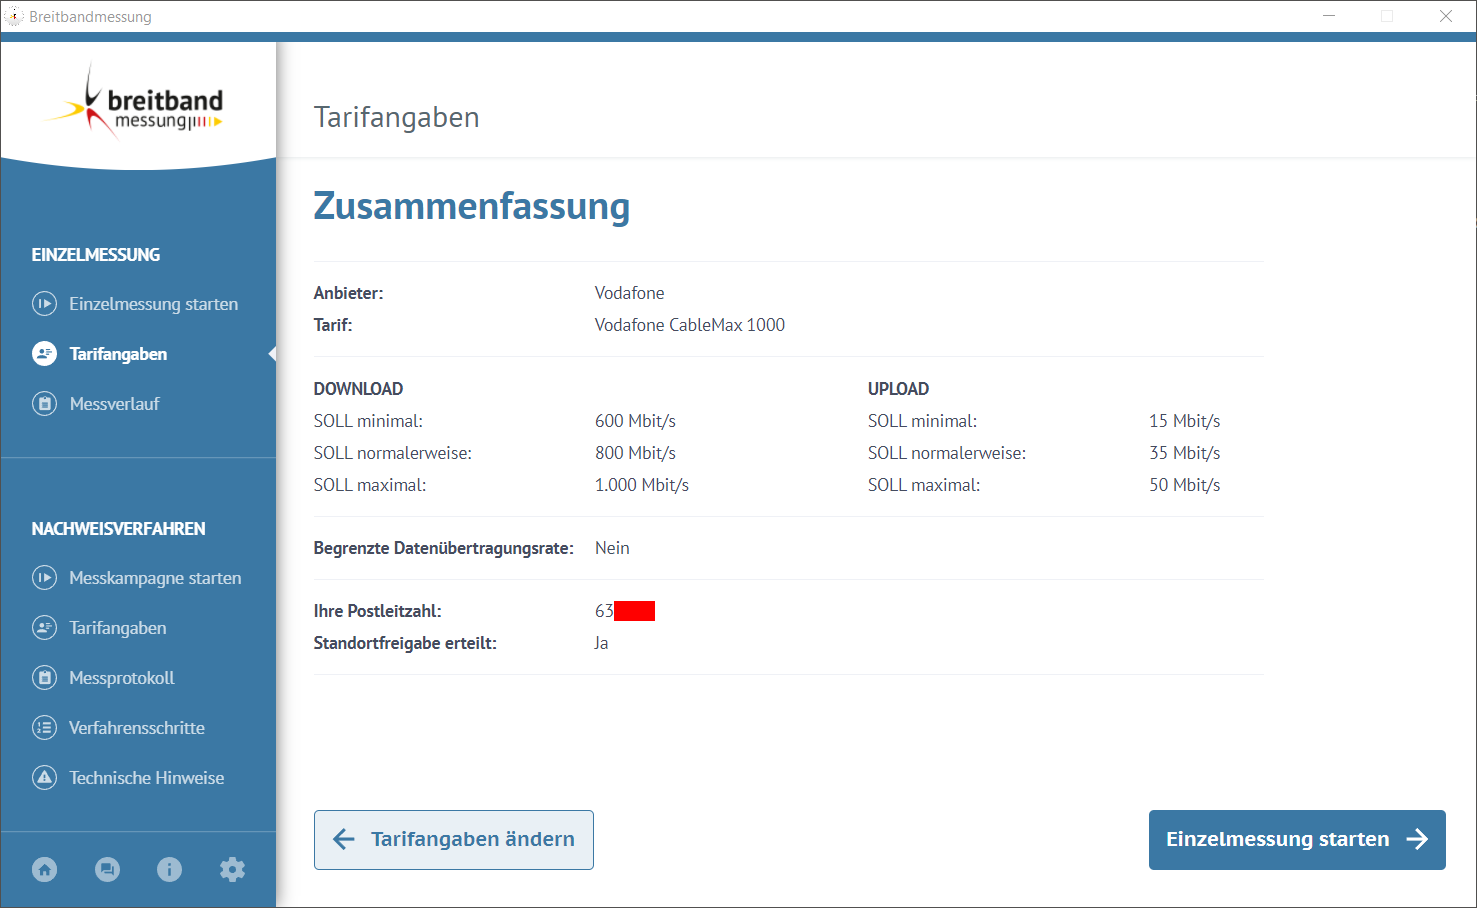1477x908 pixels.
Task: Open Technische Hinweise in the sidebar
Action: click(146, 777)
